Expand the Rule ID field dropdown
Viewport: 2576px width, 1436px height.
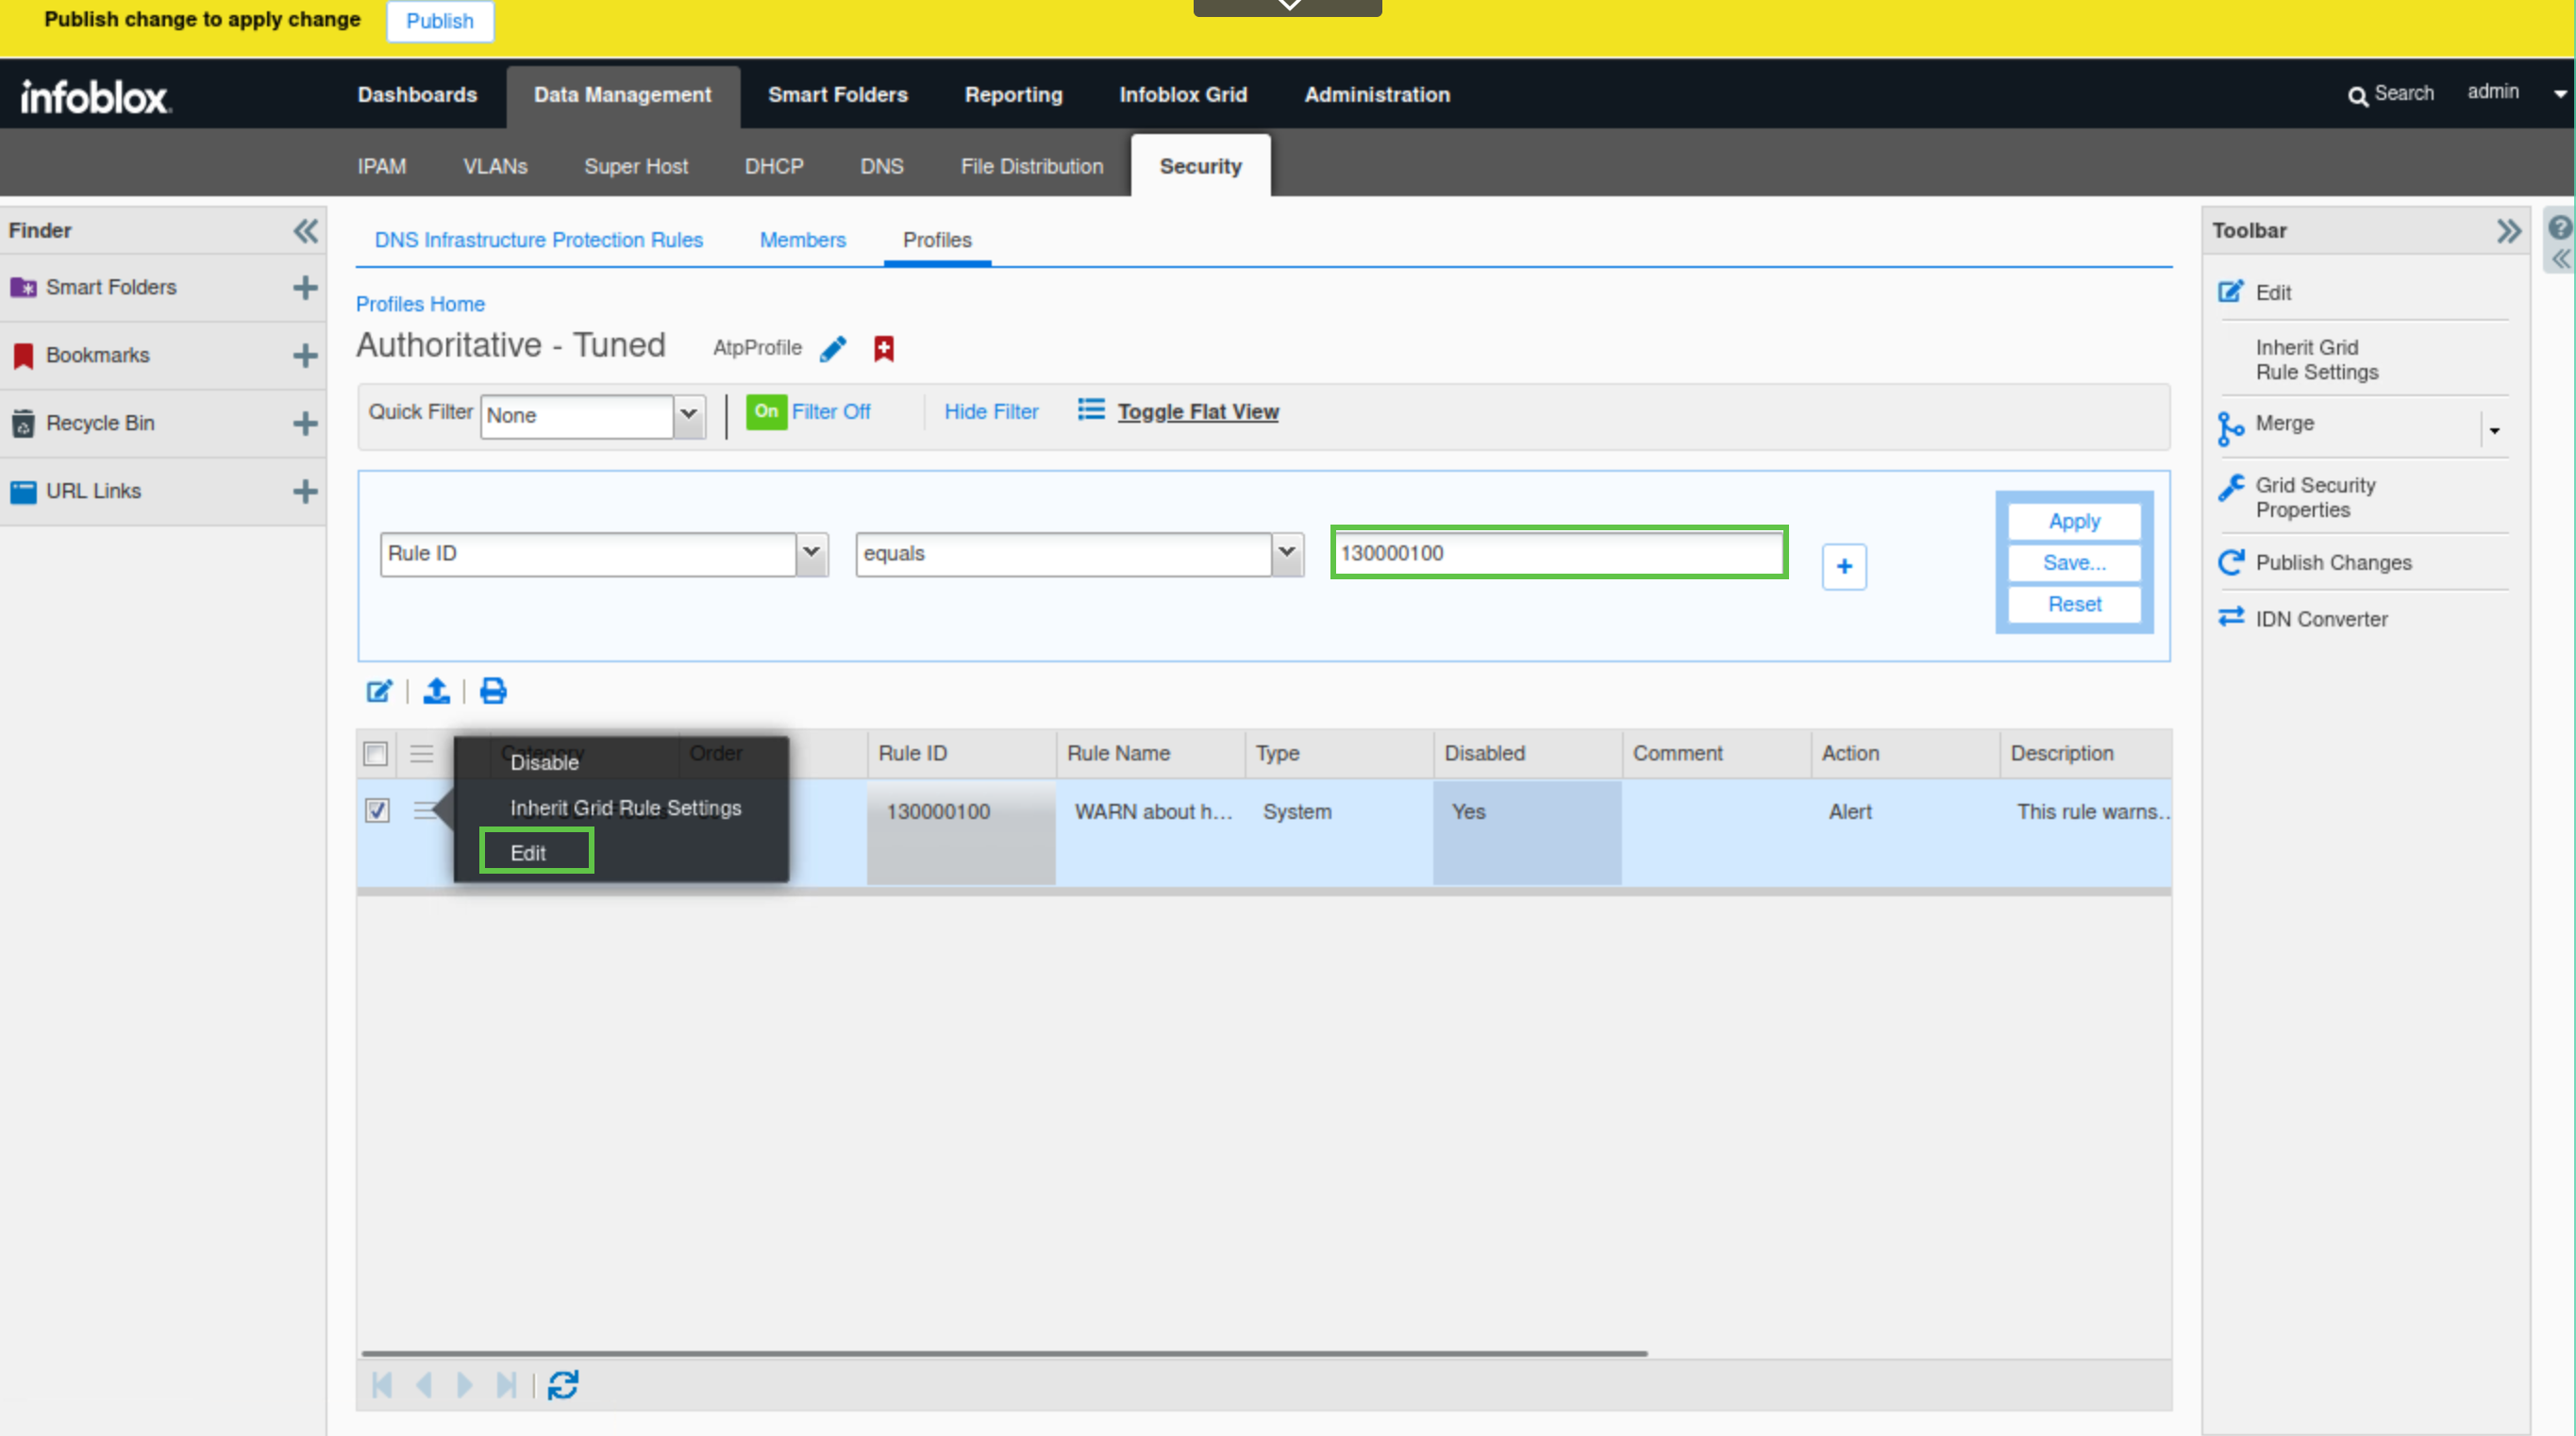811,553
